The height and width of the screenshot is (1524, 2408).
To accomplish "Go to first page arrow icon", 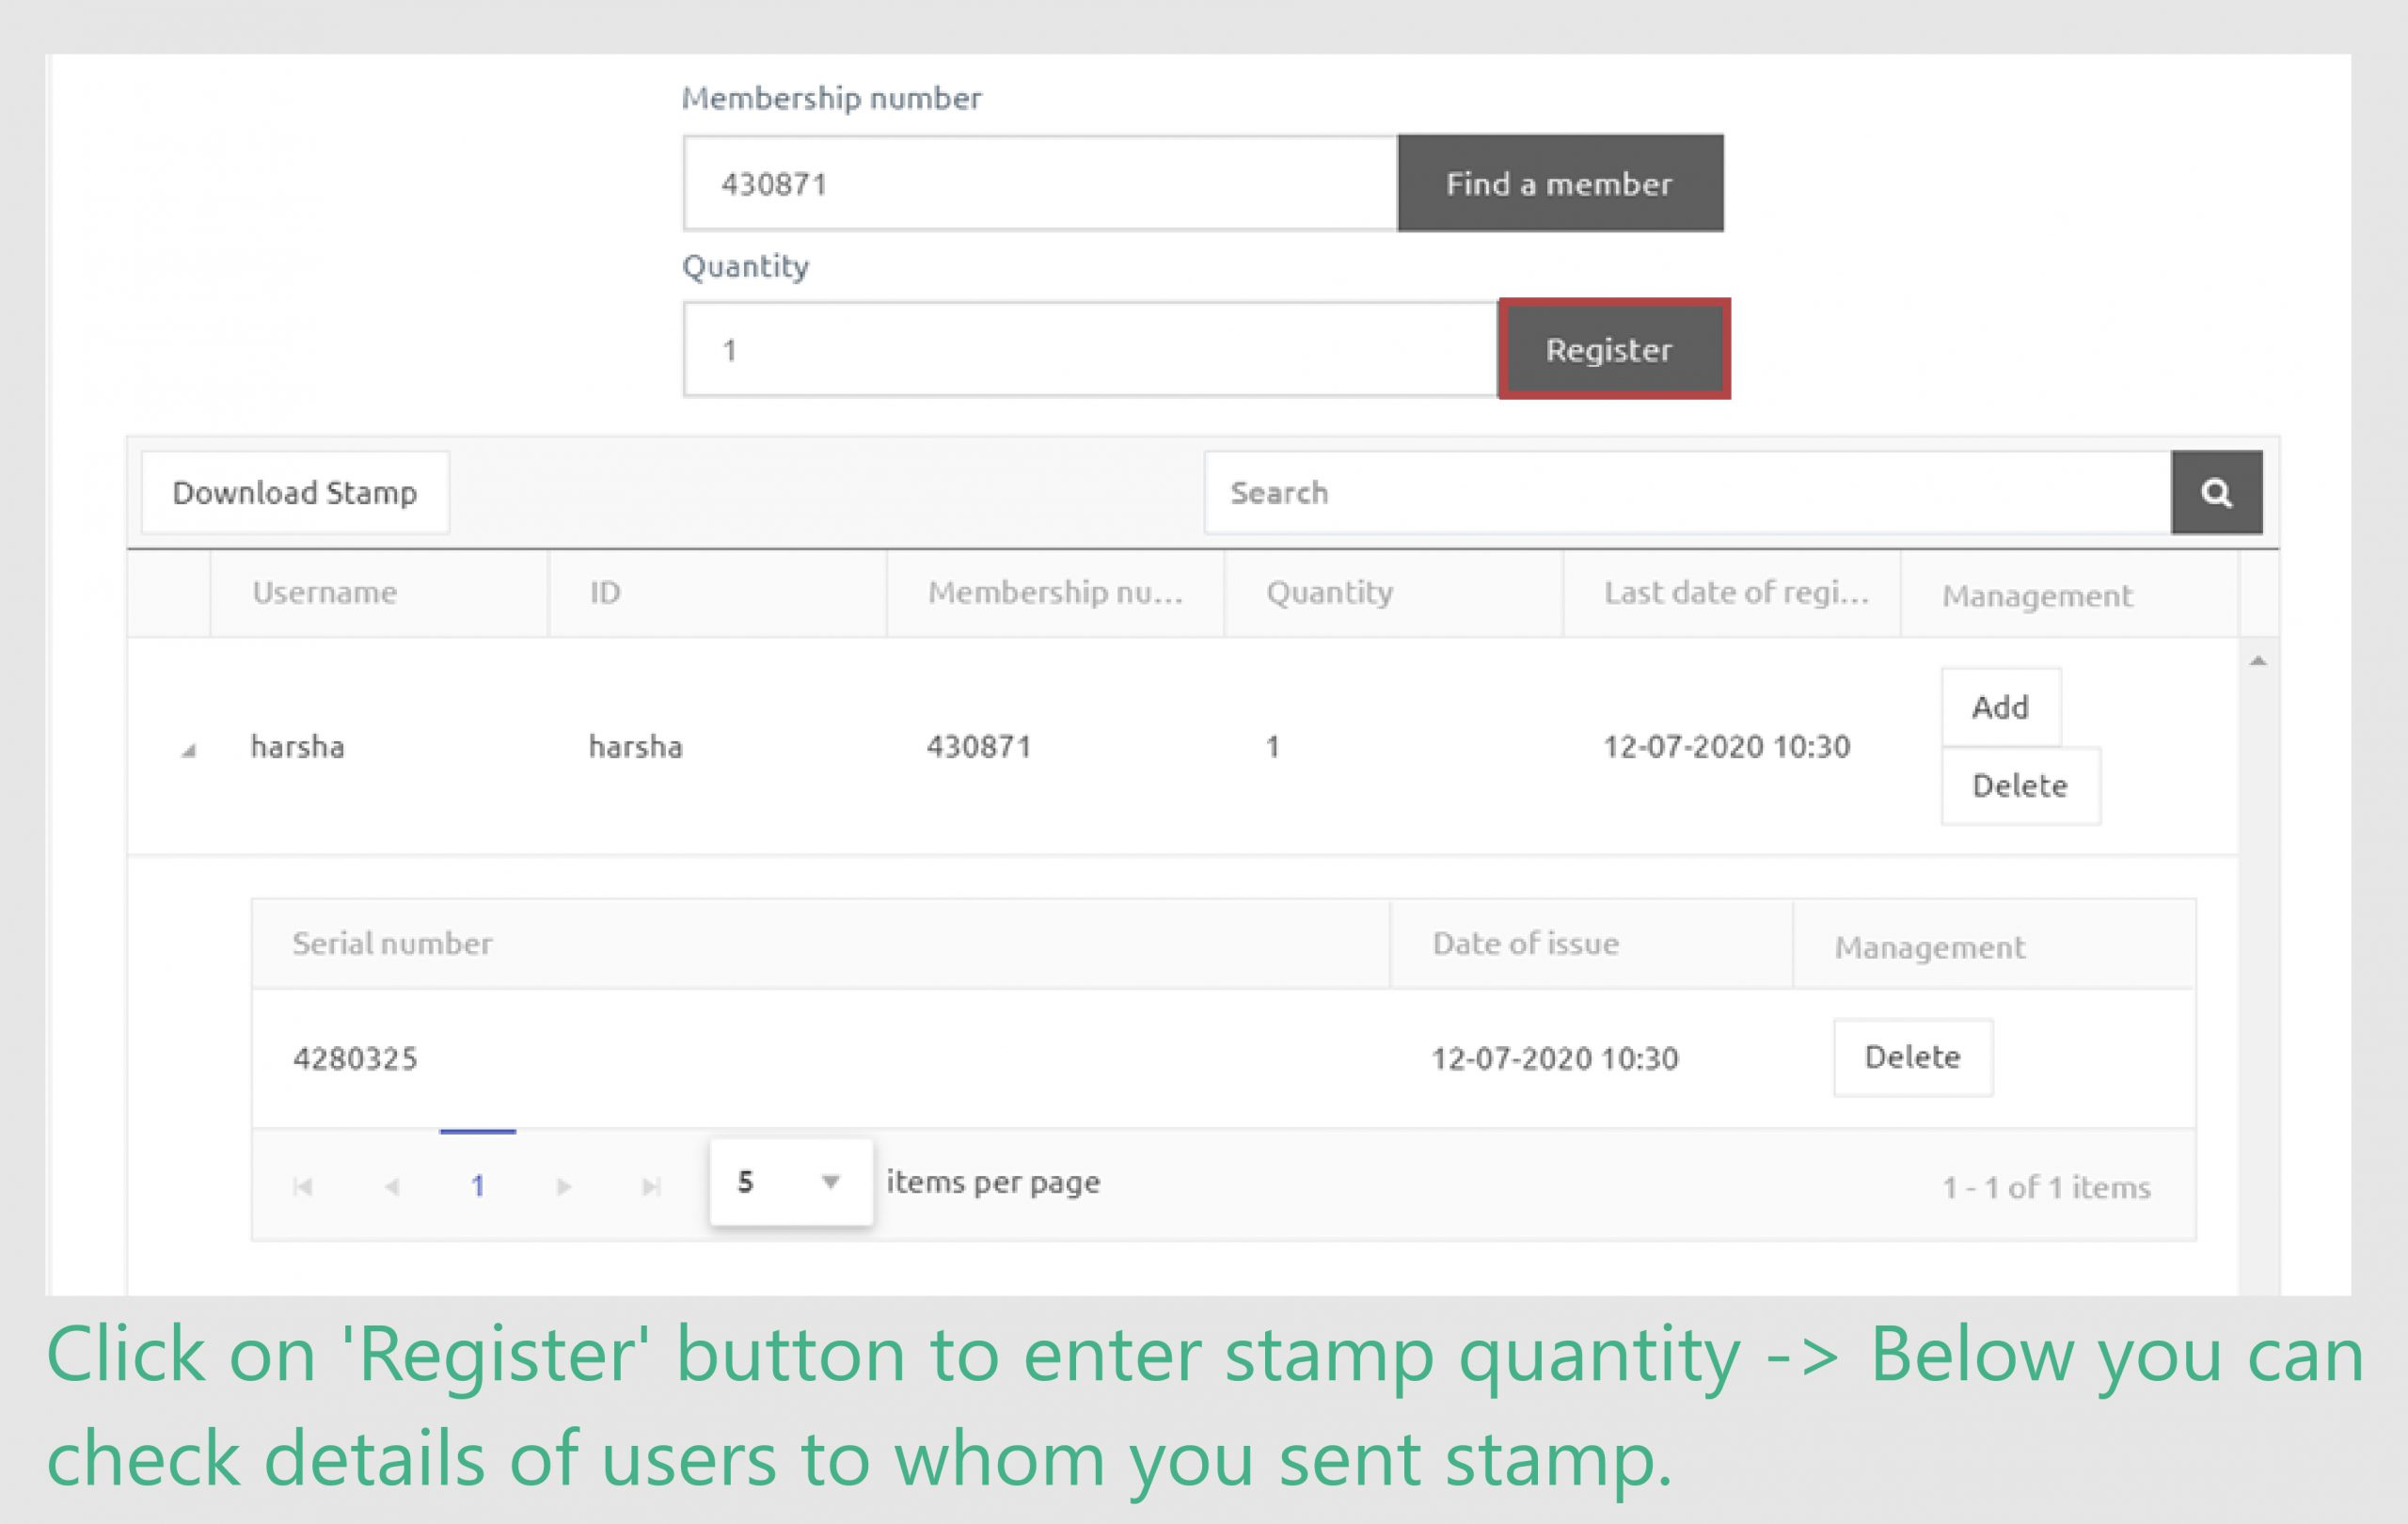I will [x=303, y=1186].
